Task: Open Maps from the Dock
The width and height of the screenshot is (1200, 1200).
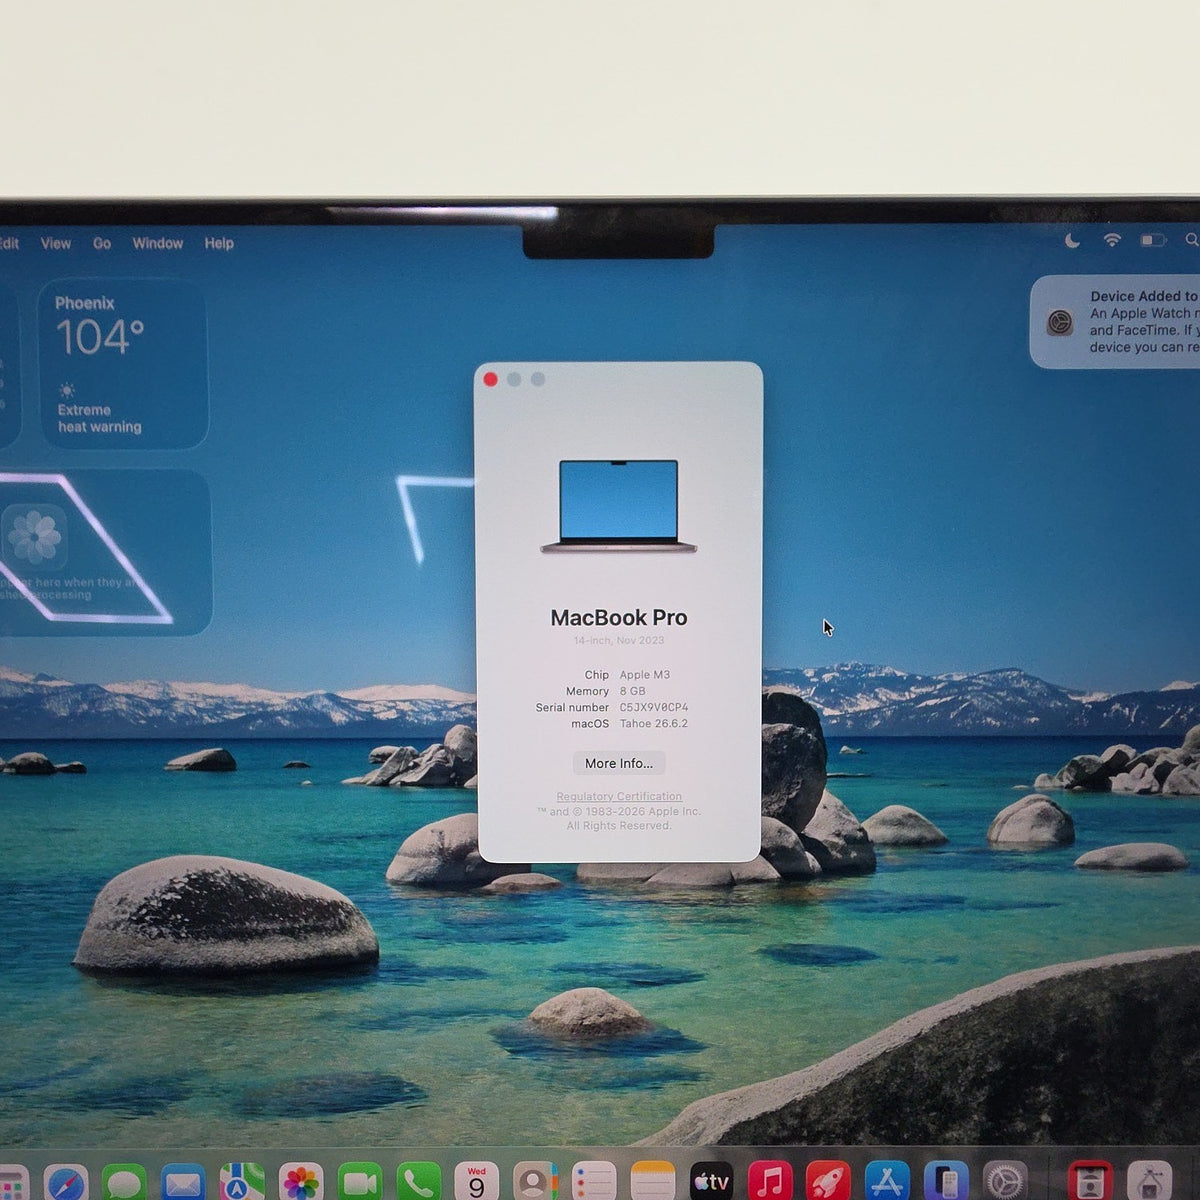Action: point(242,1184)
